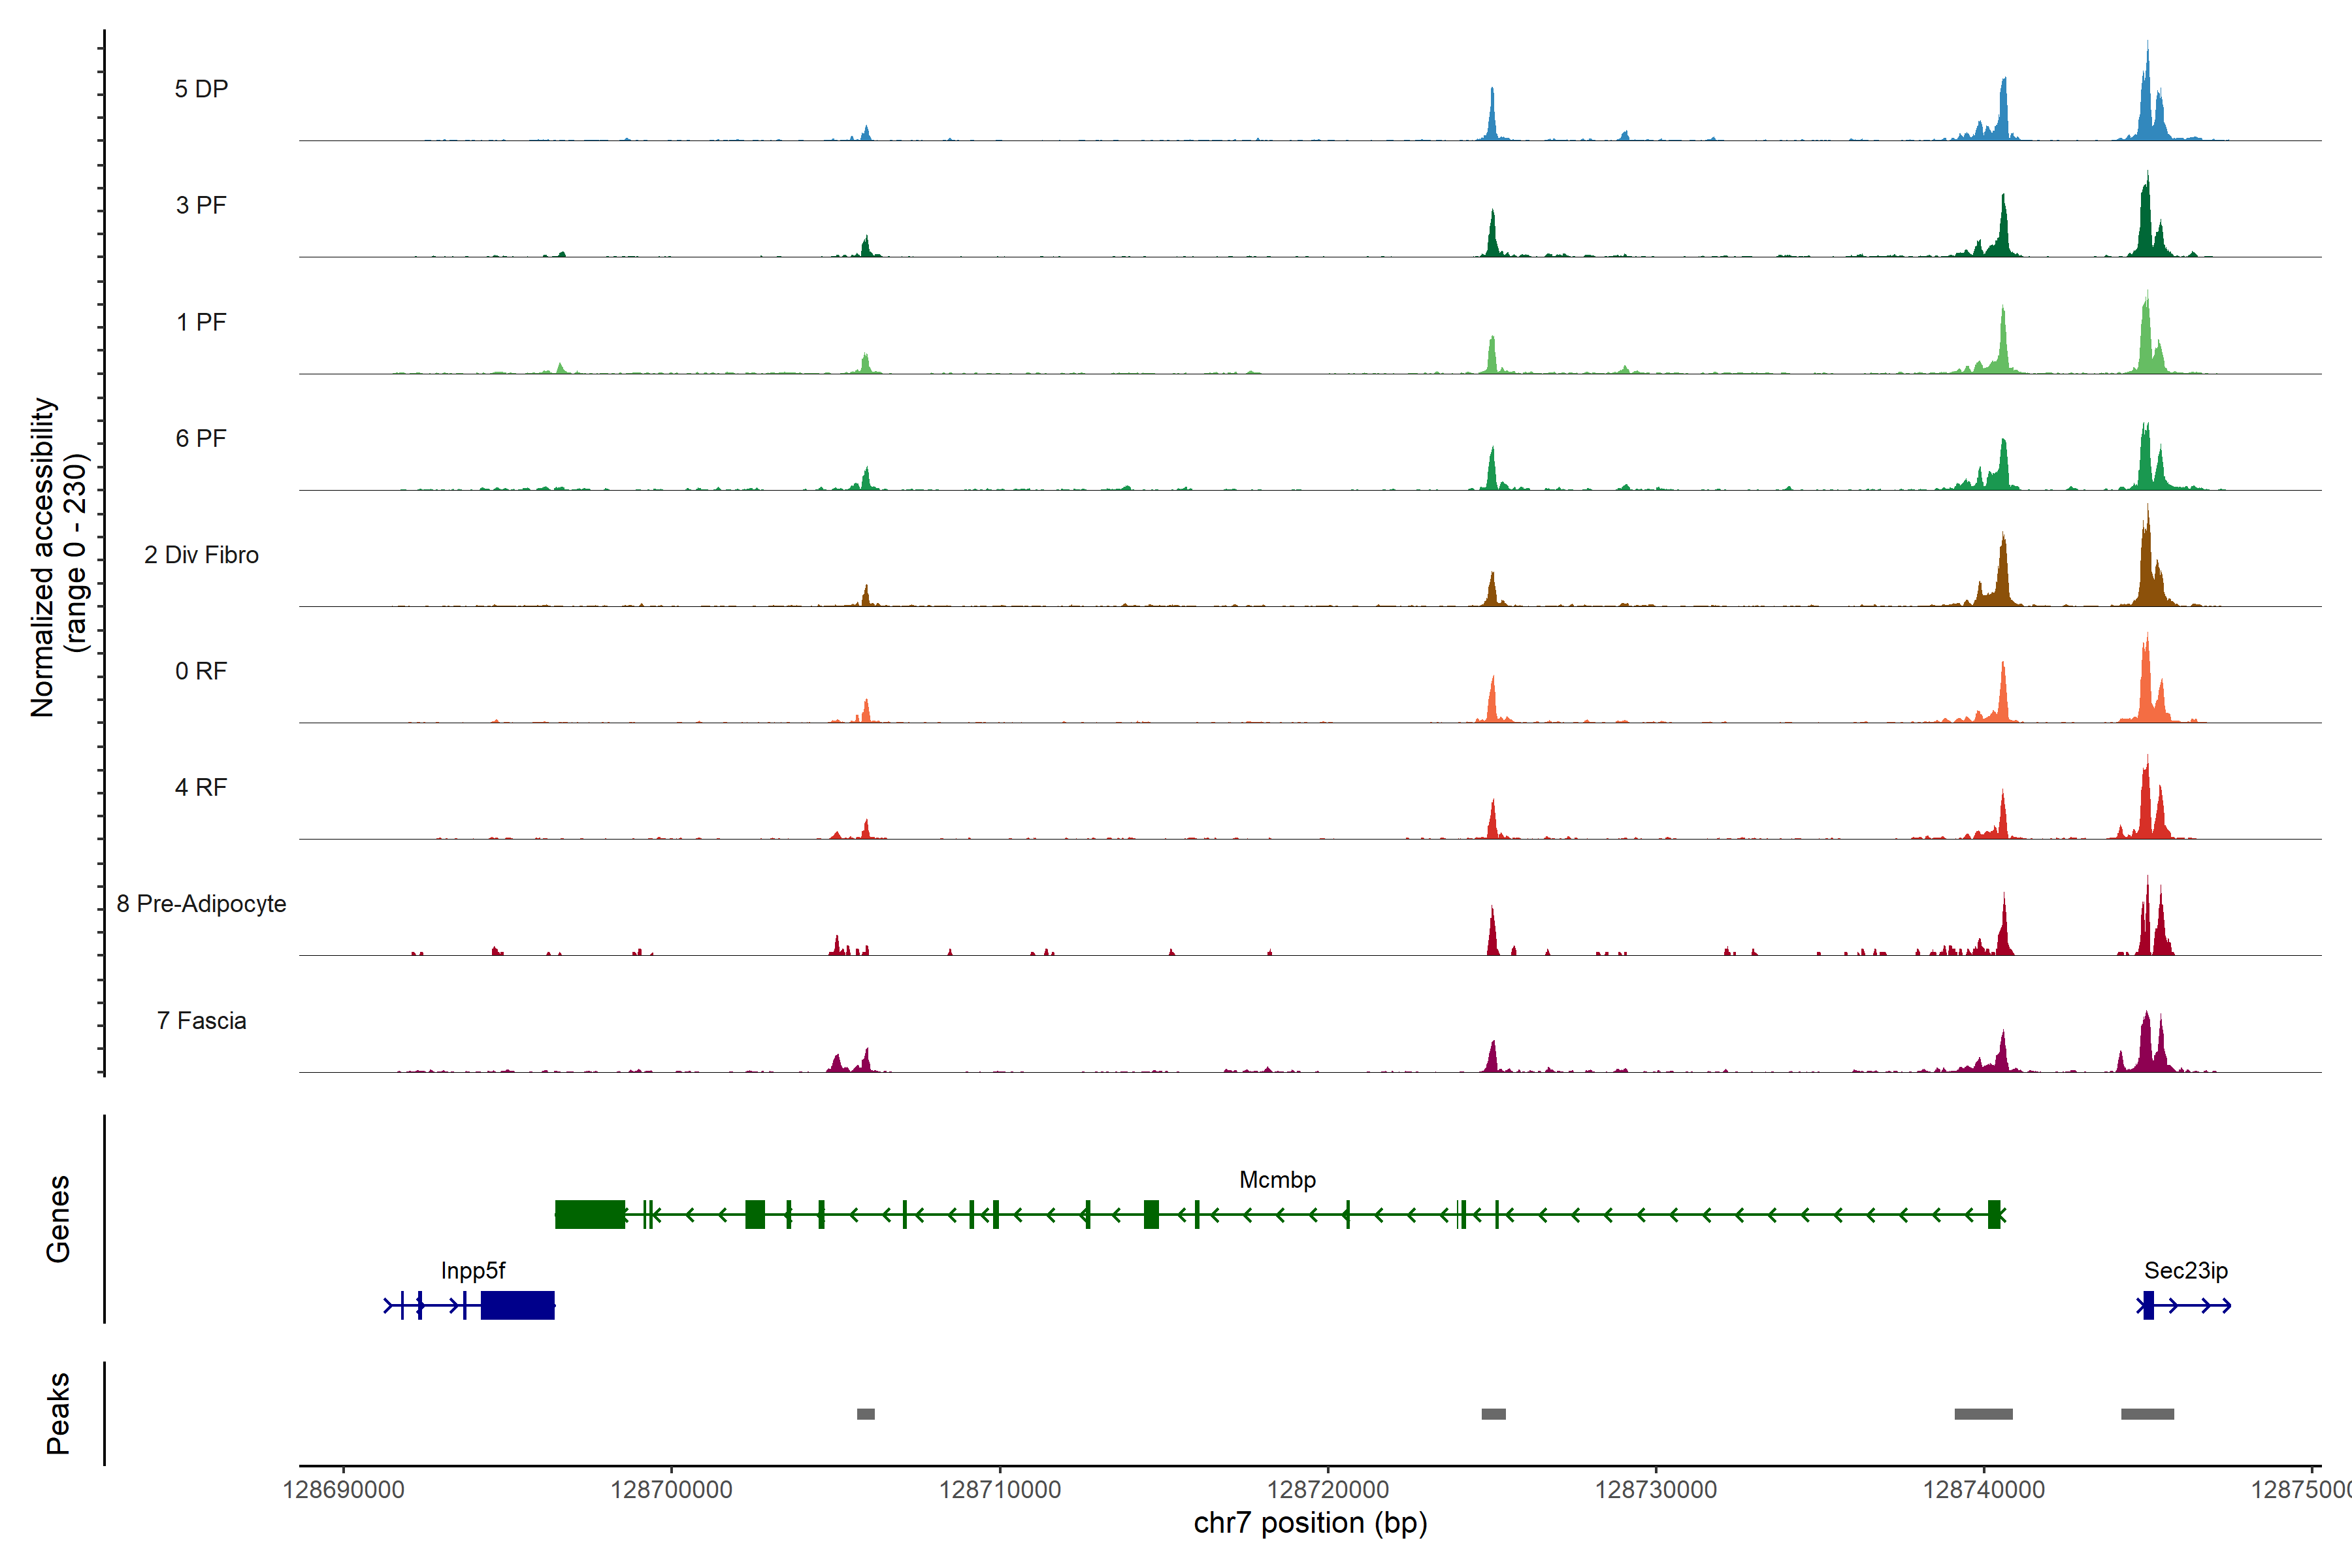
Task: Click the Peaks panel label
Action: (x=58, y=1413)
